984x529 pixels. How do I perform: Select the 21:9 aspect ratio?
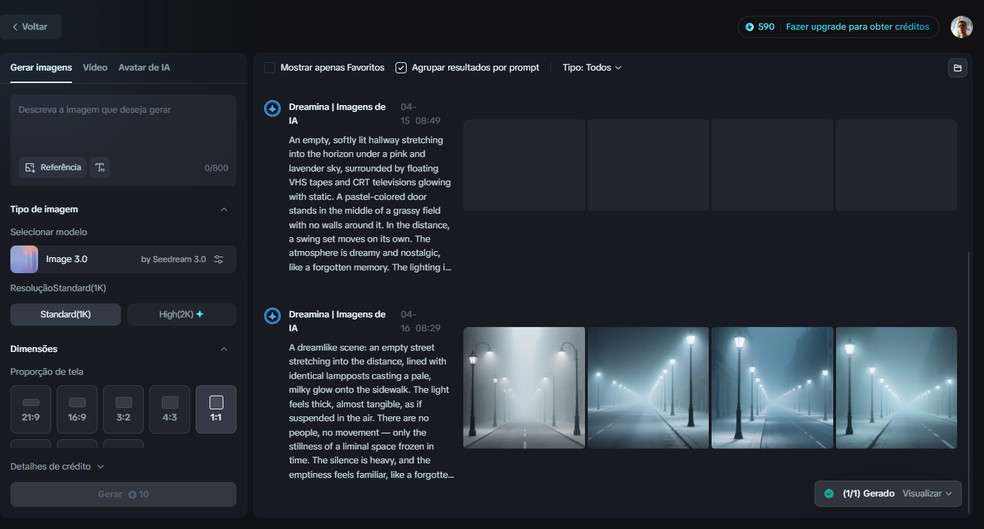tap(31, 409)
